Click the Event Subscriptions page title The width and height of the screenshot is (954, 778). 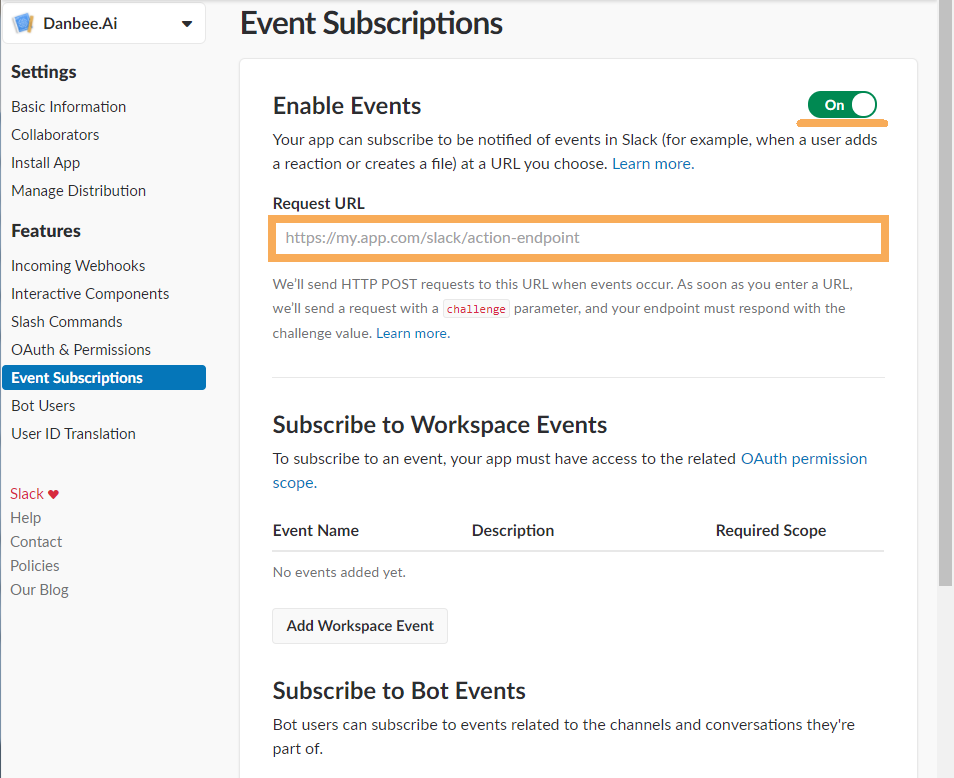(x=372, y=23)
